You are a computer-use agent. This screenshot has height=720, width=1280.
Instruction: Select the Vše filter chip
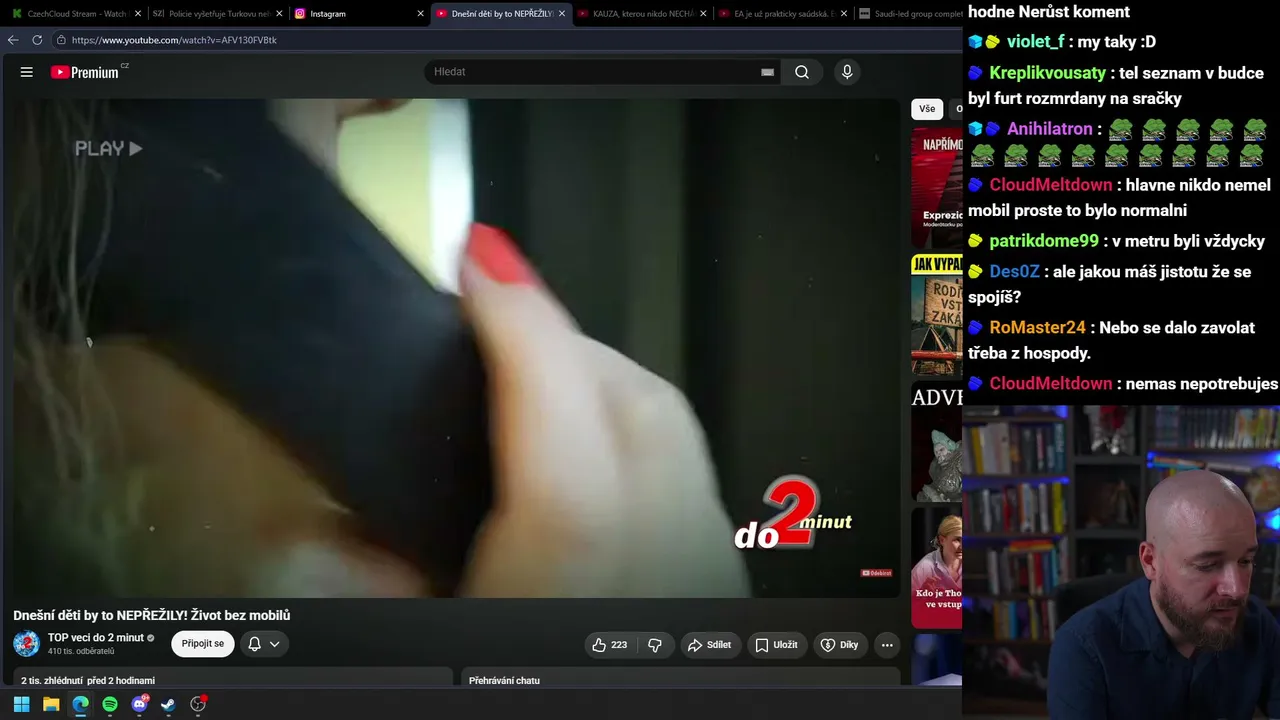[927, 109]
